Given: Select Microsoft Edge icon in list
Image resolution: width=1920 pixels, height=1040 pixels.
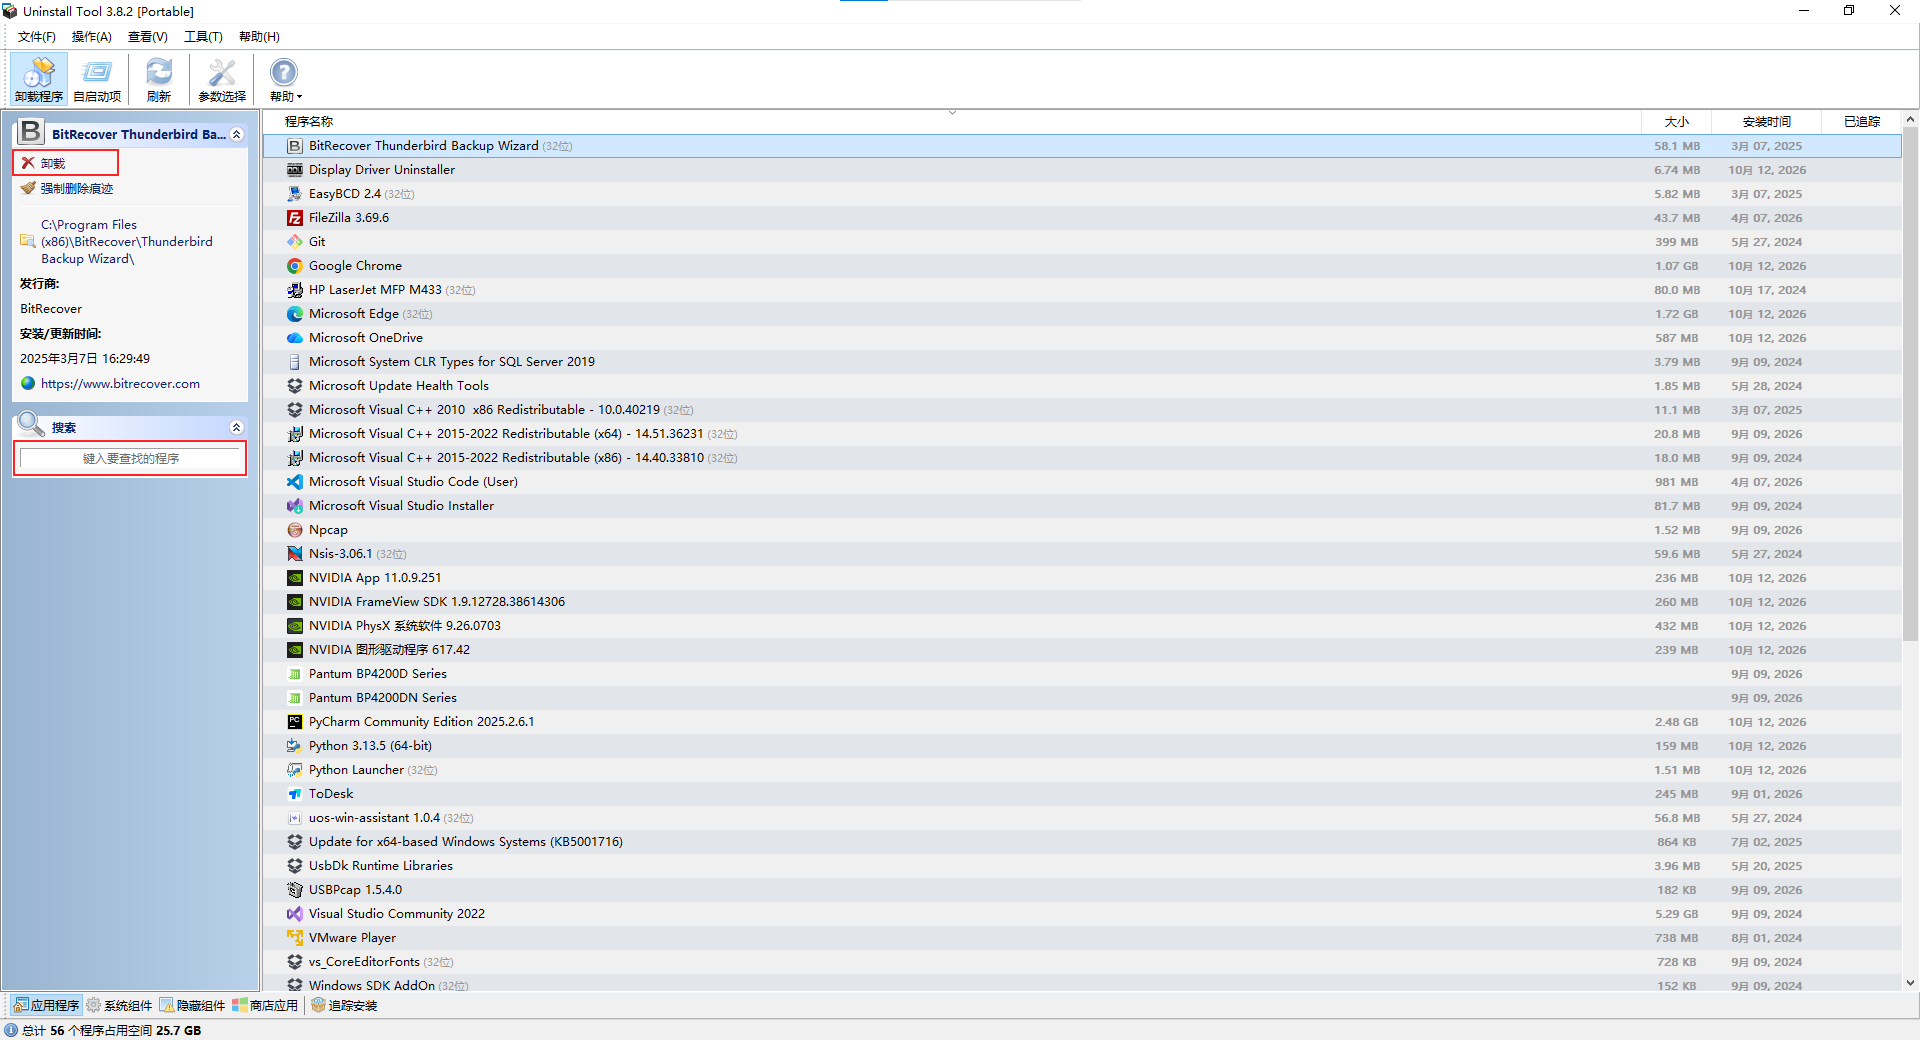Looking at the screenshot, I should (295, 314).
